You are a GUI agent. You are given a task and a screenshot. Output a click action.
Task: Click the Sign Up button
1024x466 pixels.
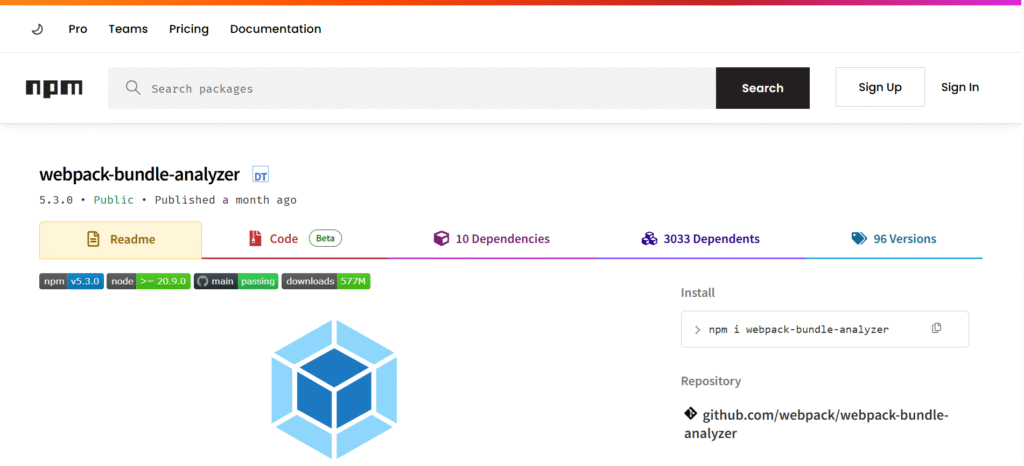point(880,87)
